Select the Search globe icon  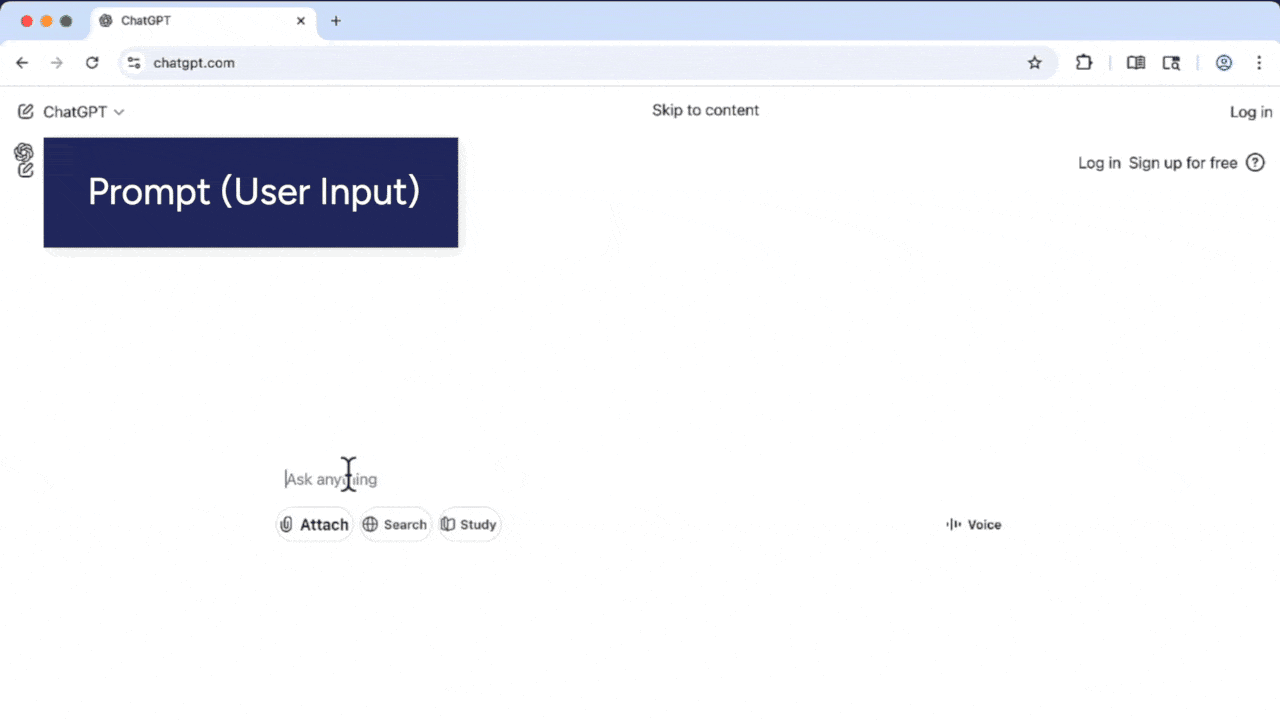[x=369, y=524]
